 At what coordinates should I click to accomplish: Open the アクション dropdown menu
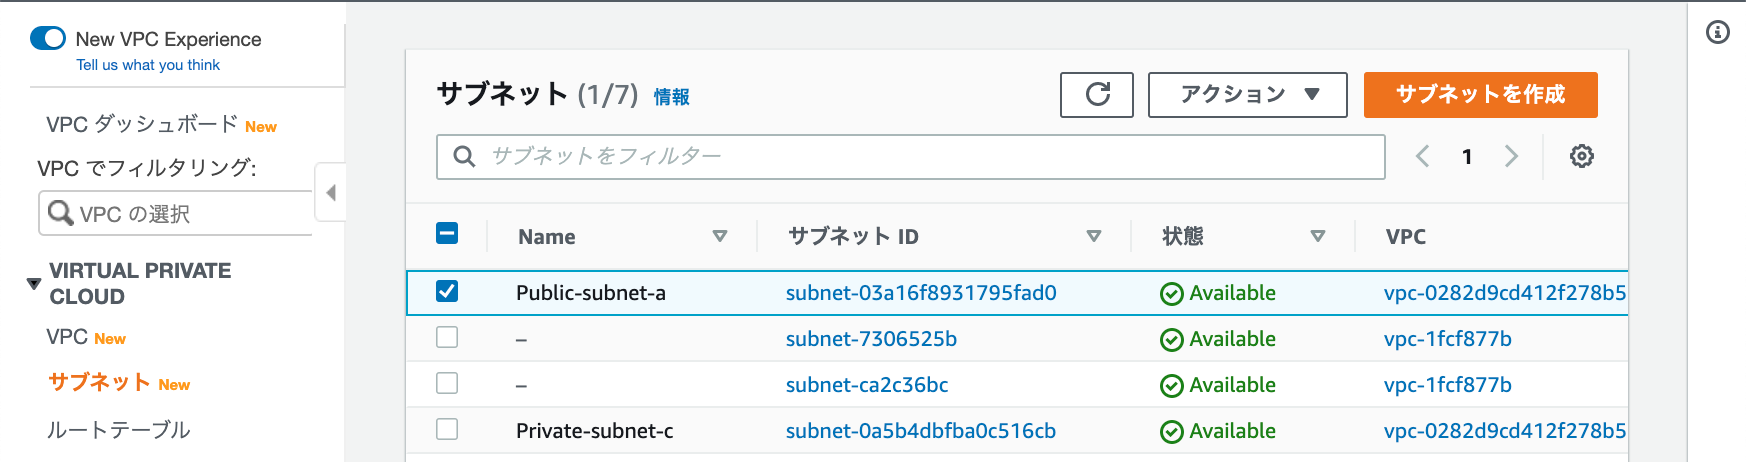coord(1247,95)
